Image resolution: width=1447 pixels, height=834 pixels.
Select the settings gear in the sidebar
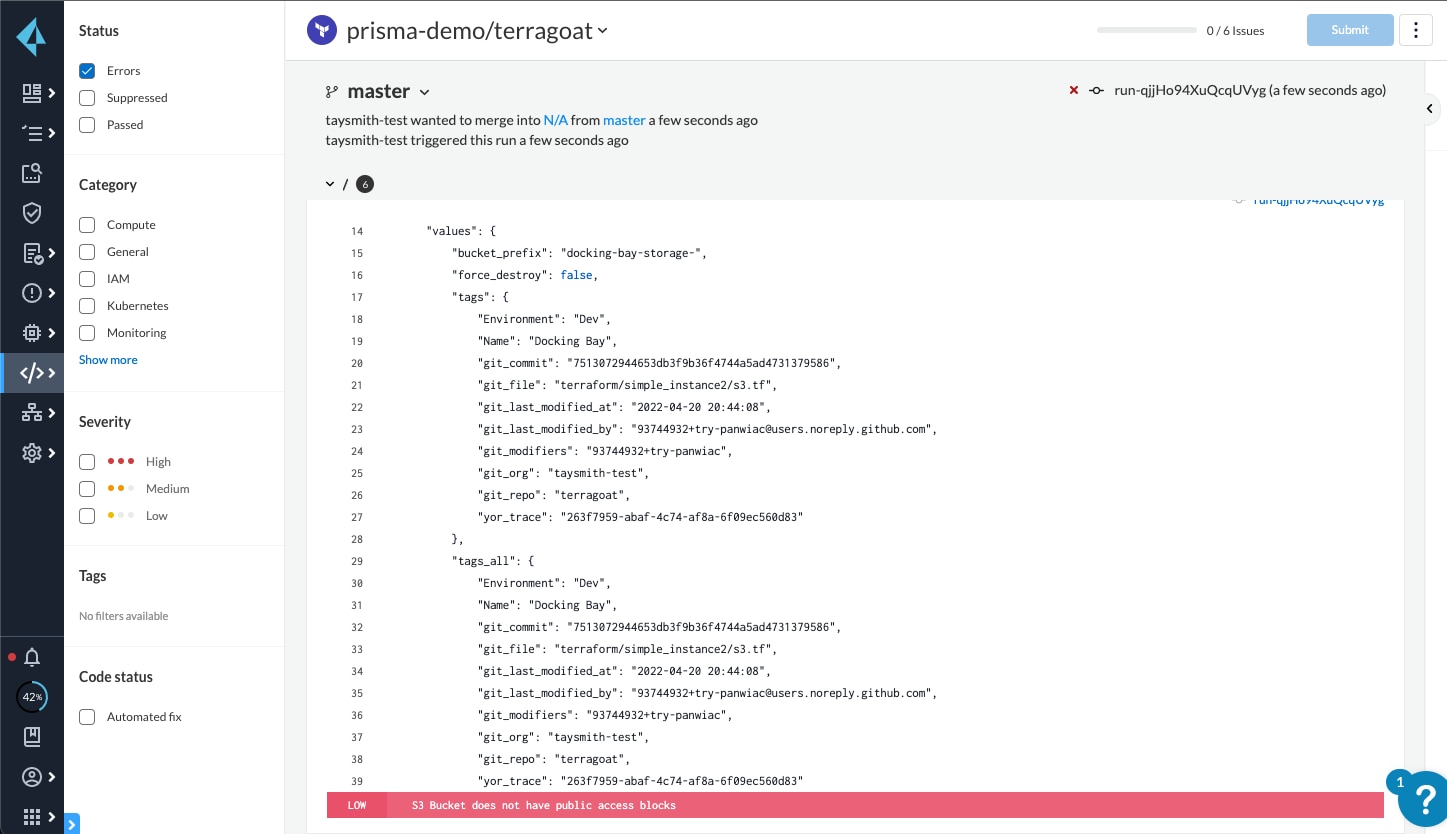(31, 452)
